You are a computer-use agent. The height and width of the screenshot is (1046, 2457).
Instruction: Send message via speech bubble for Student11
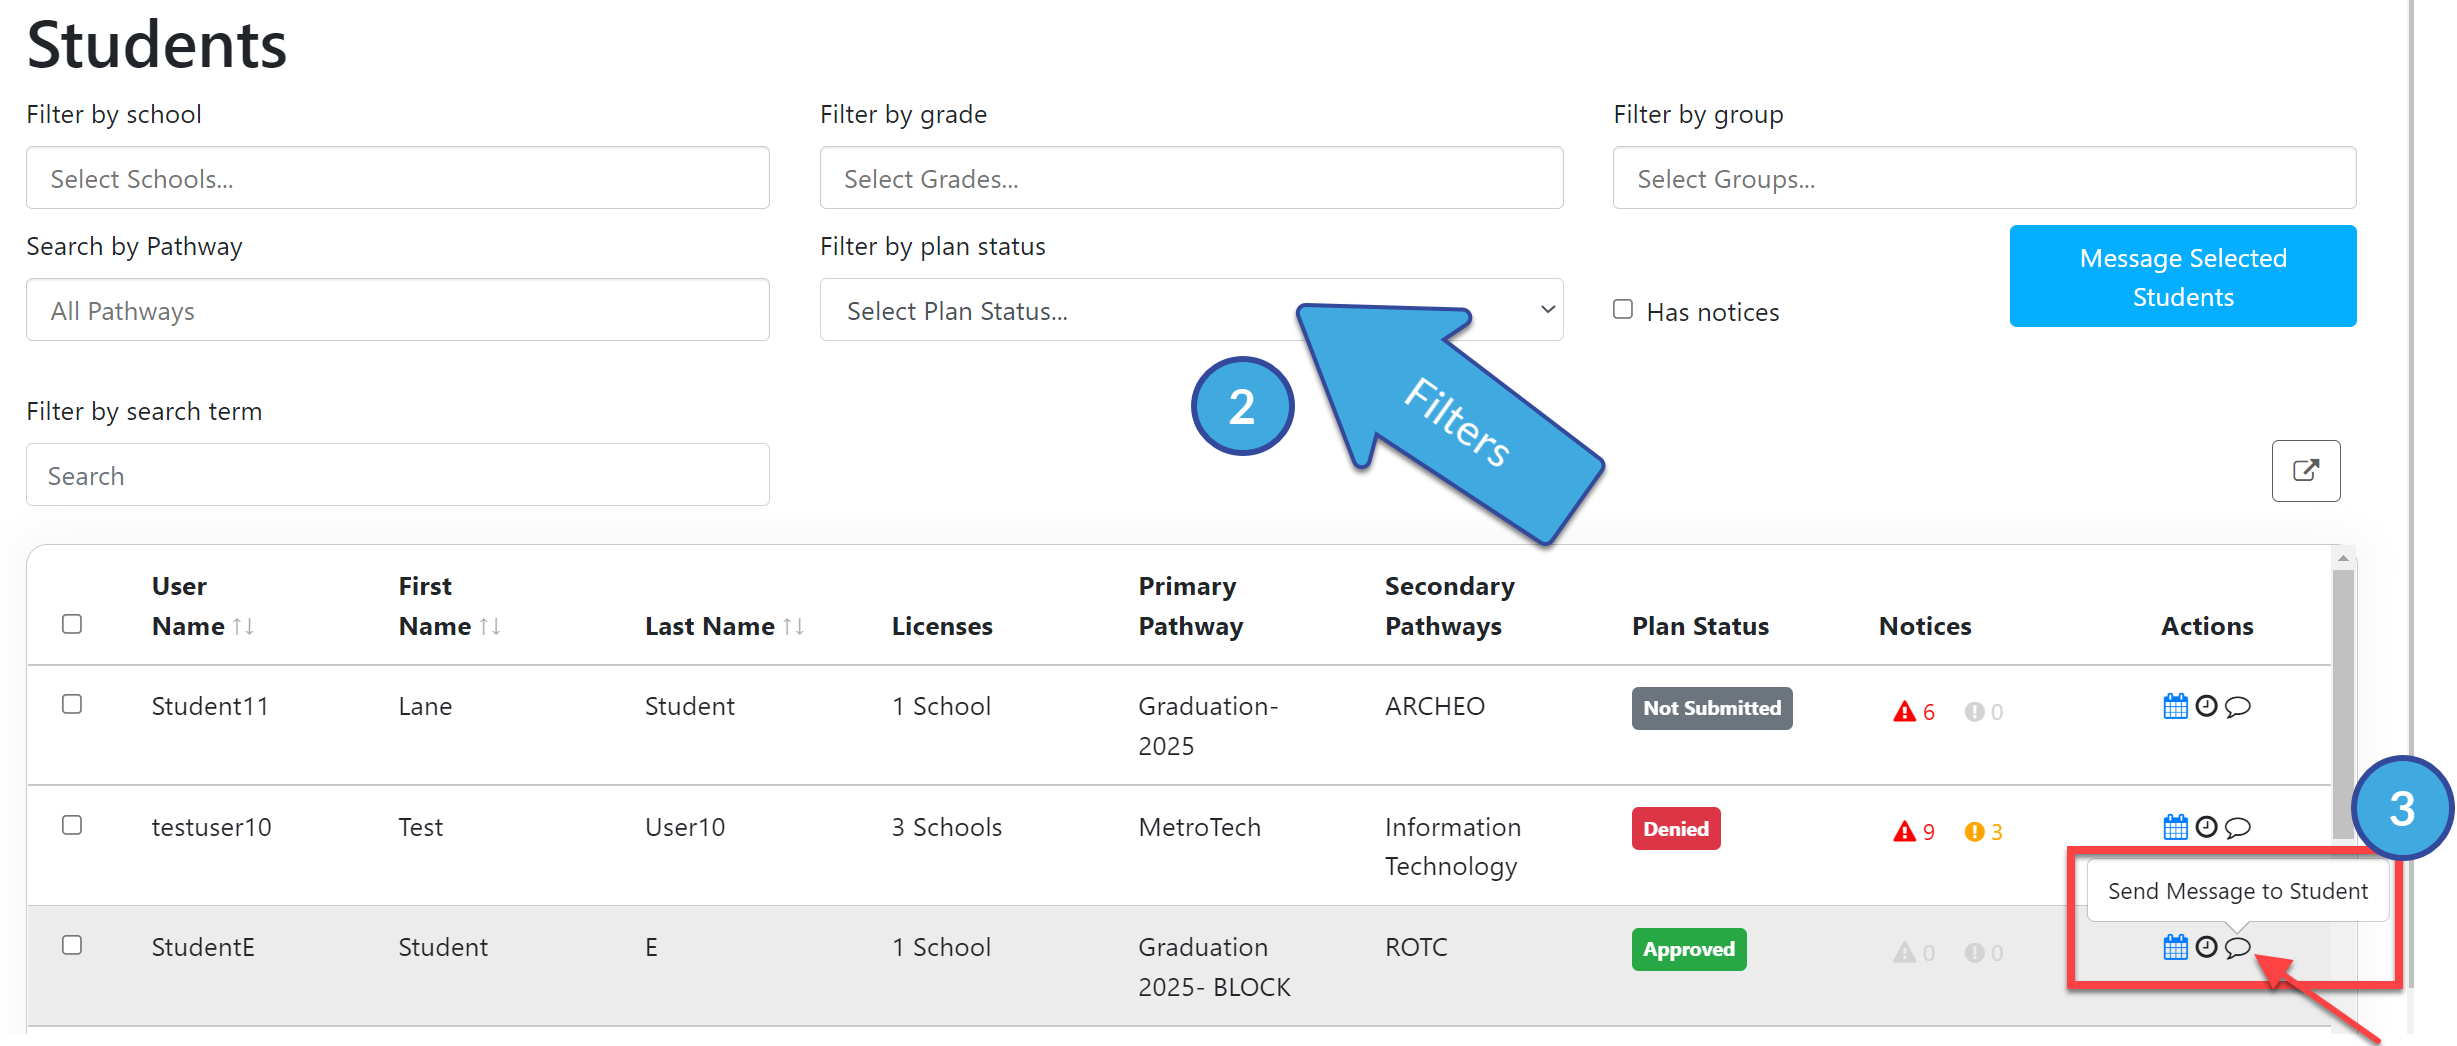[2237, 707]
